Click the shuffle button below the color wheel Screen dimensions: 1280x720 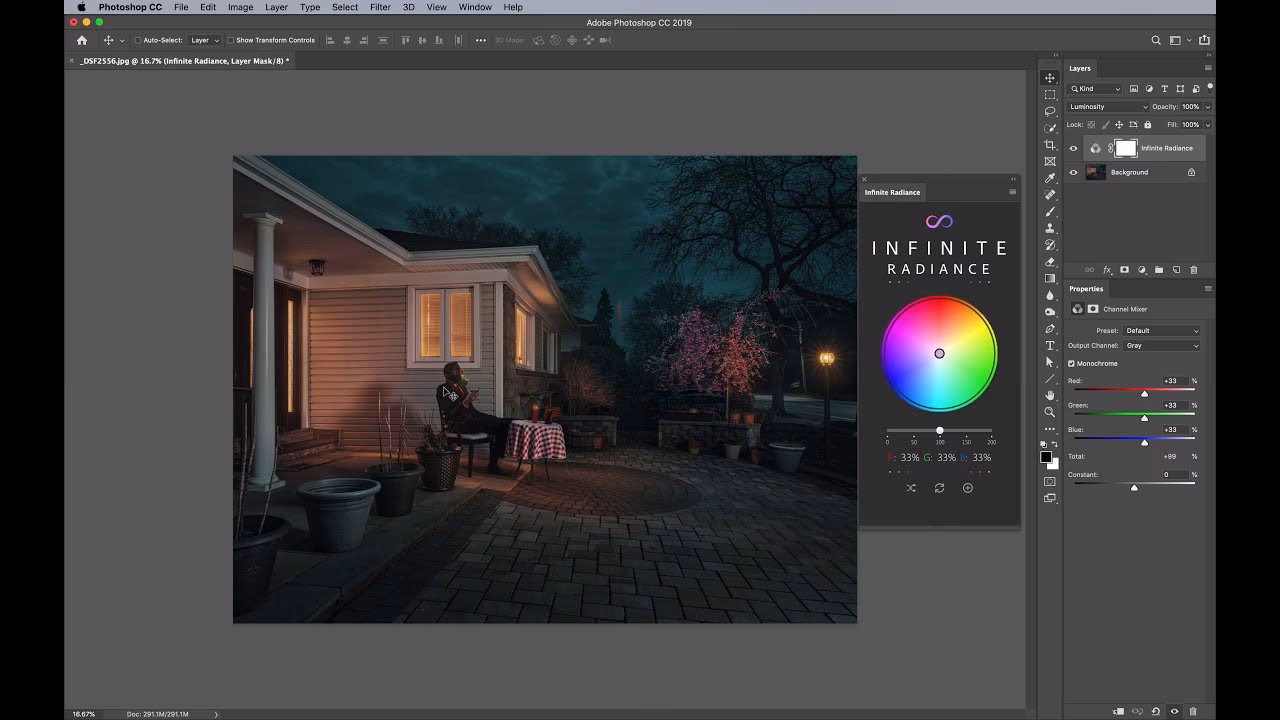coord(911,488)
